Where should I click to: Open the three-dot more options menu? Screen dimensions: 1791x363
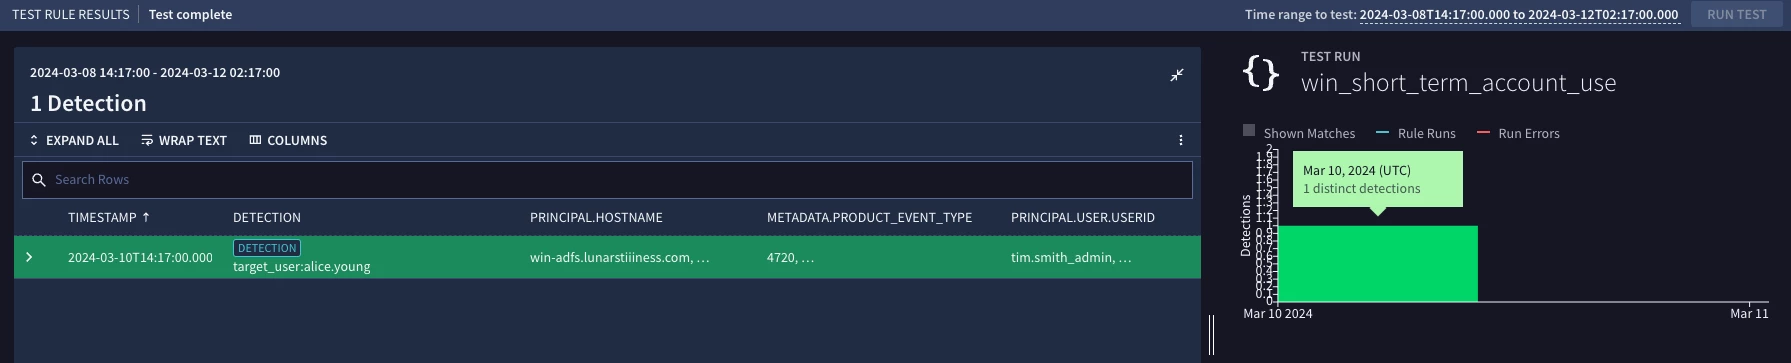1181,141
